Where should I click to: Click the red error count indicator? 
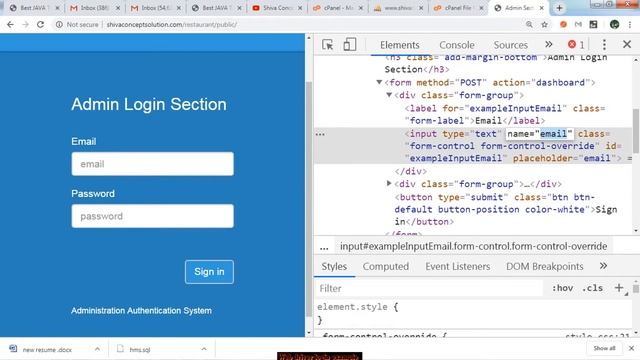(x=576, y=44)
